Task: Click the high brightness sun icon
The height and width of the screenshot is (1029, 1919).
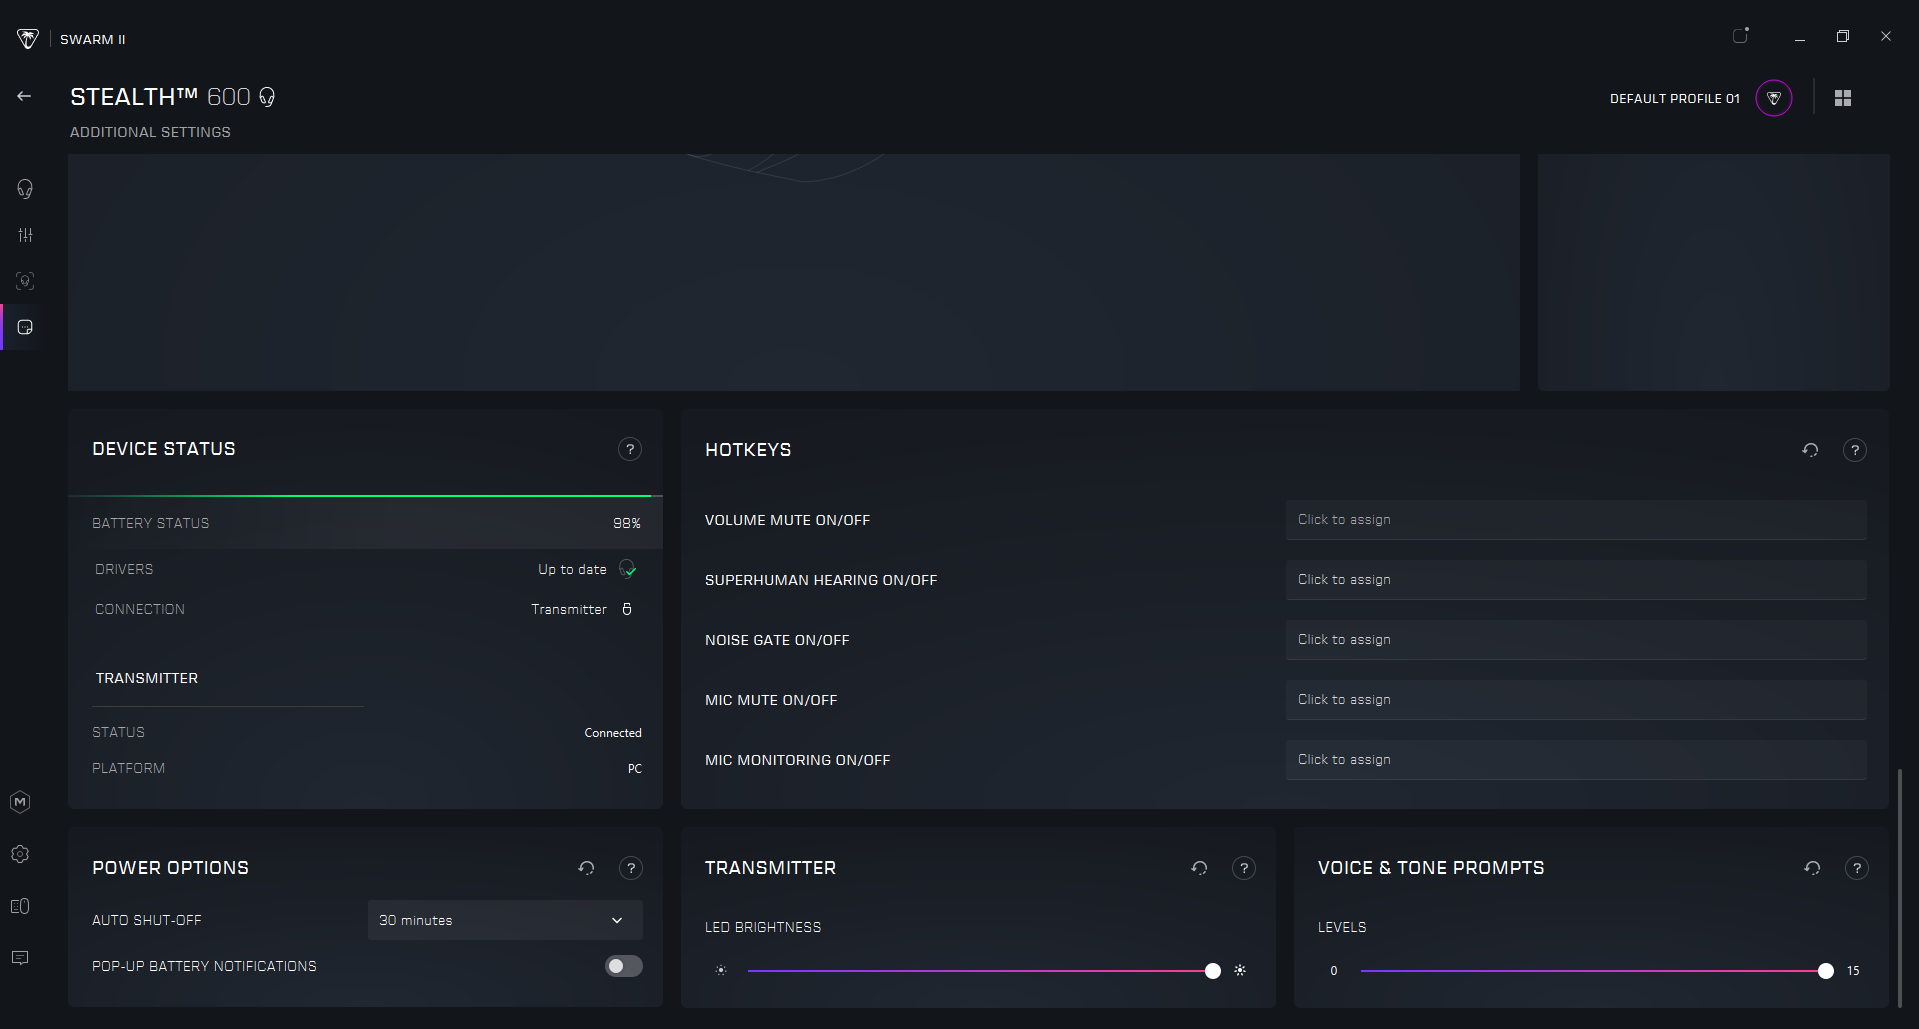Action: (1240, 971)
